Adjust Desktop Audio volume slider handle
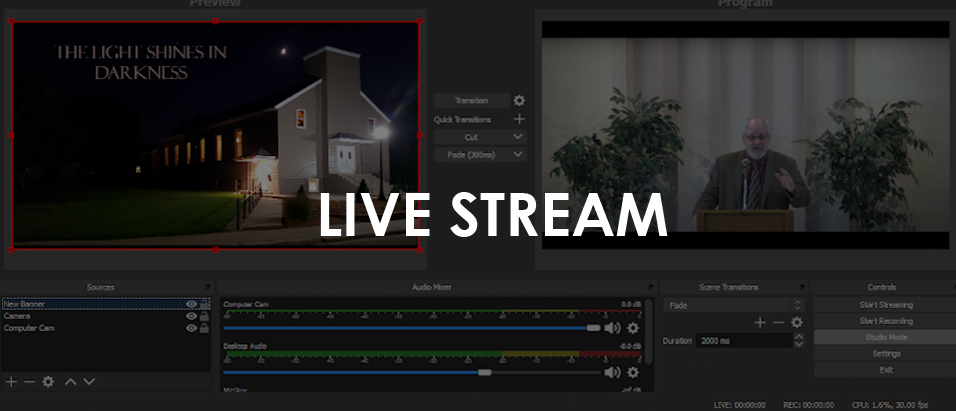The image size is (956, 411). (x=485, y=372)
